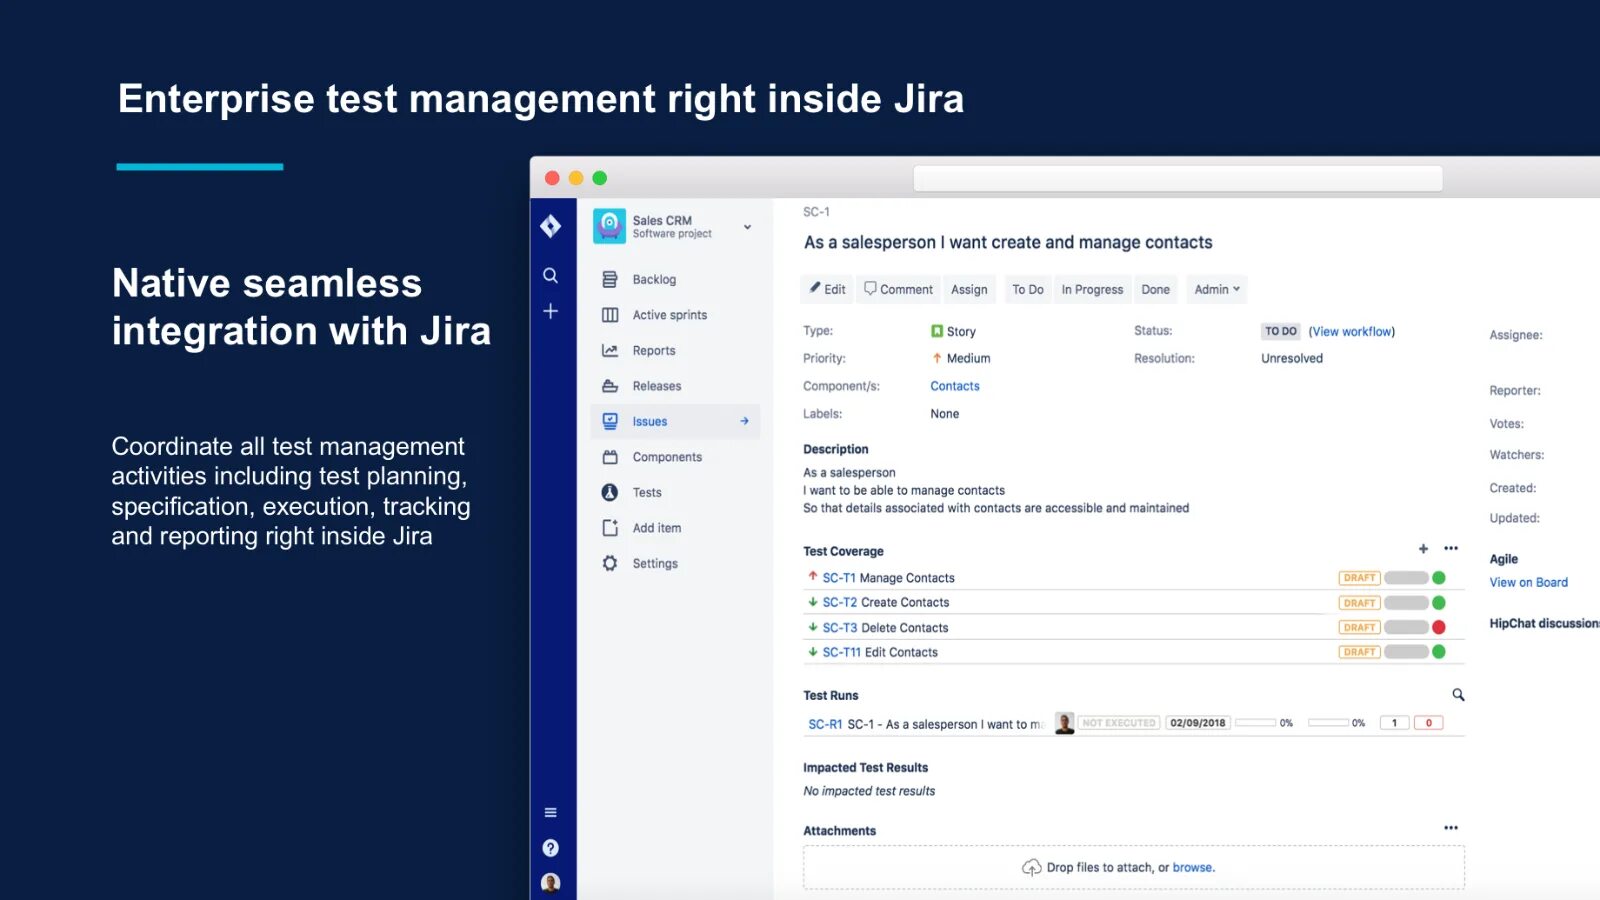This screenshot has height=900, width=1600.
Task: Add test case with Test Coverage plus
Action: click(x=1423, y=549)
